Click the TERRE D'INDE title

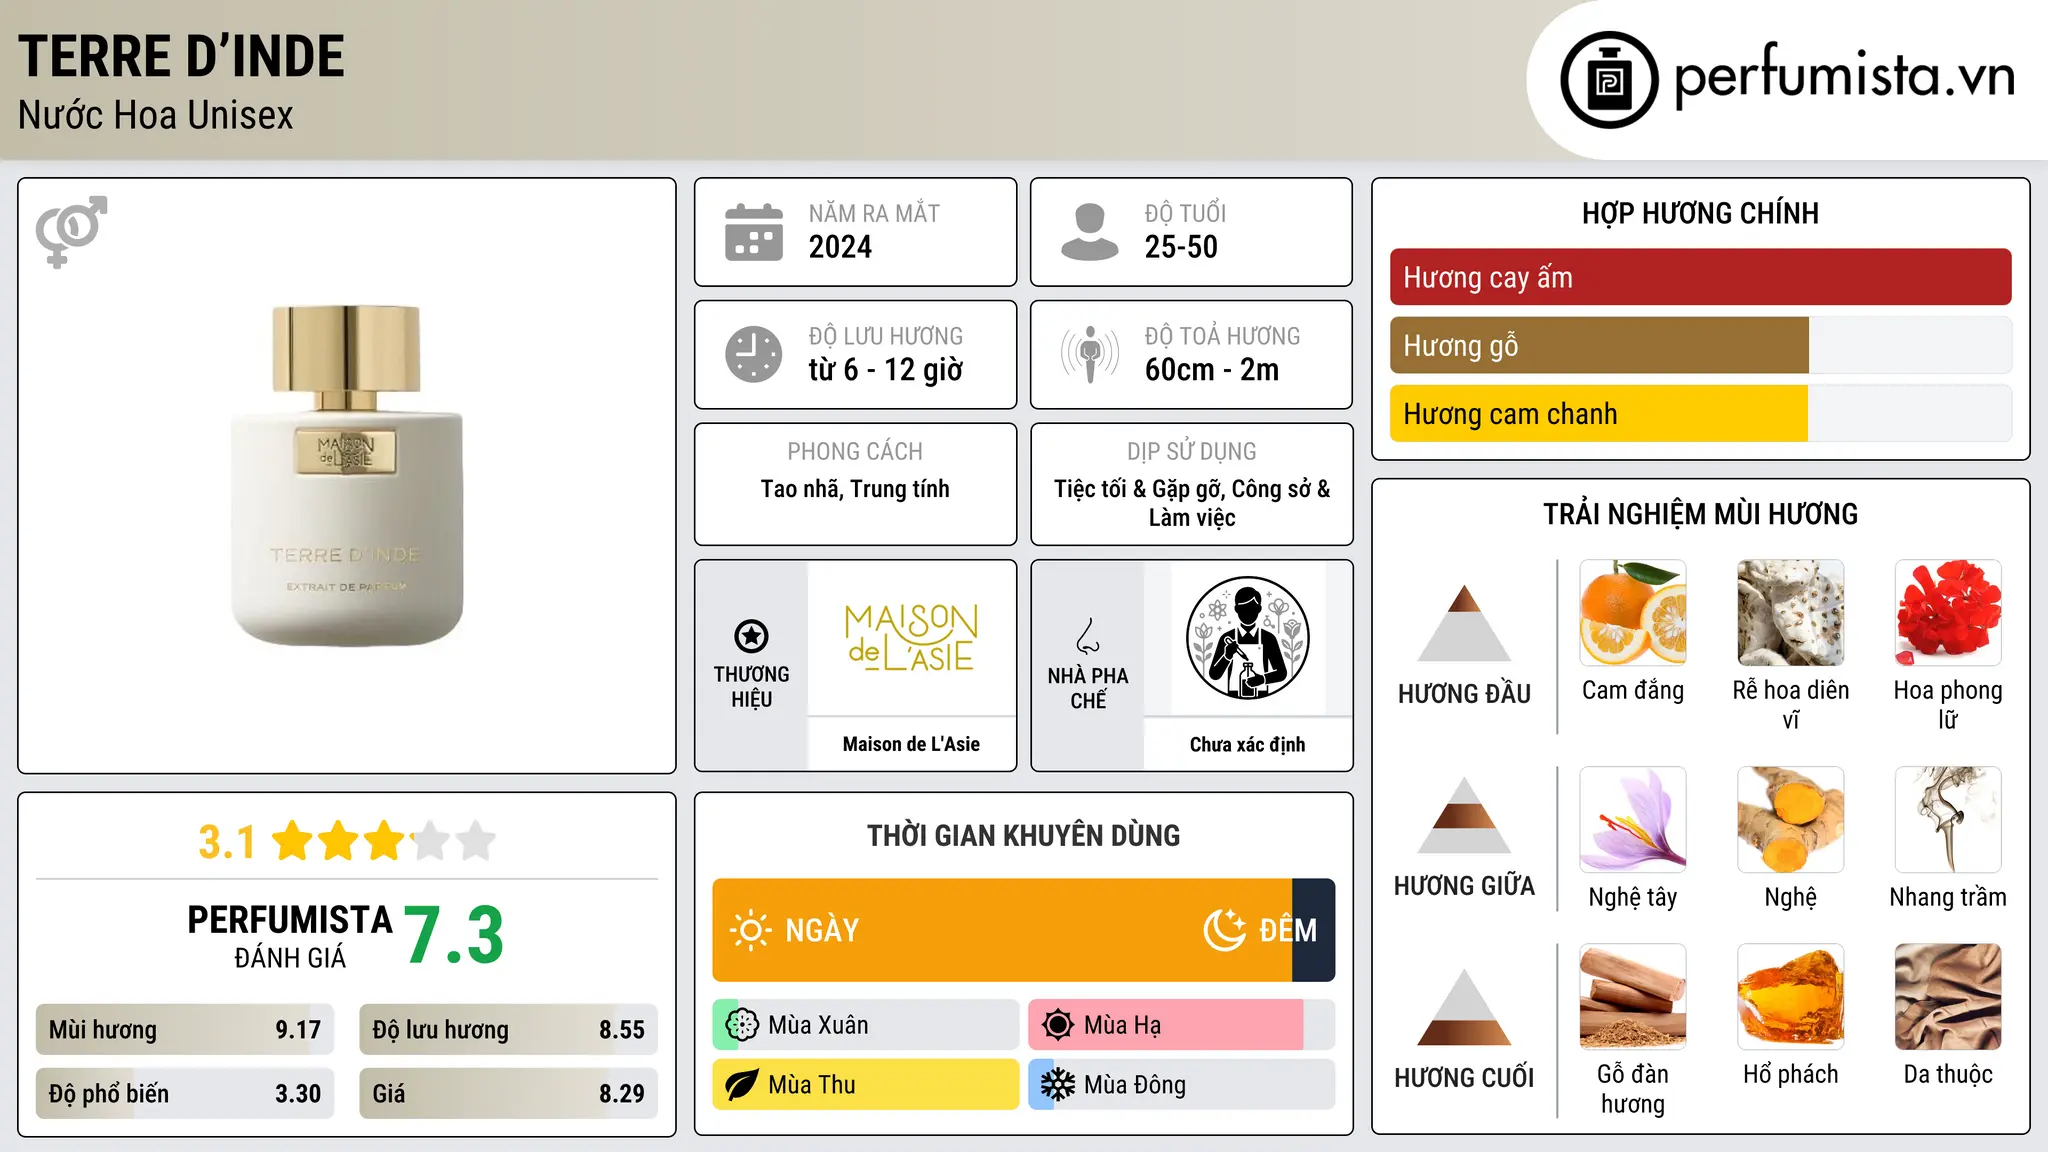pos(181,56)
